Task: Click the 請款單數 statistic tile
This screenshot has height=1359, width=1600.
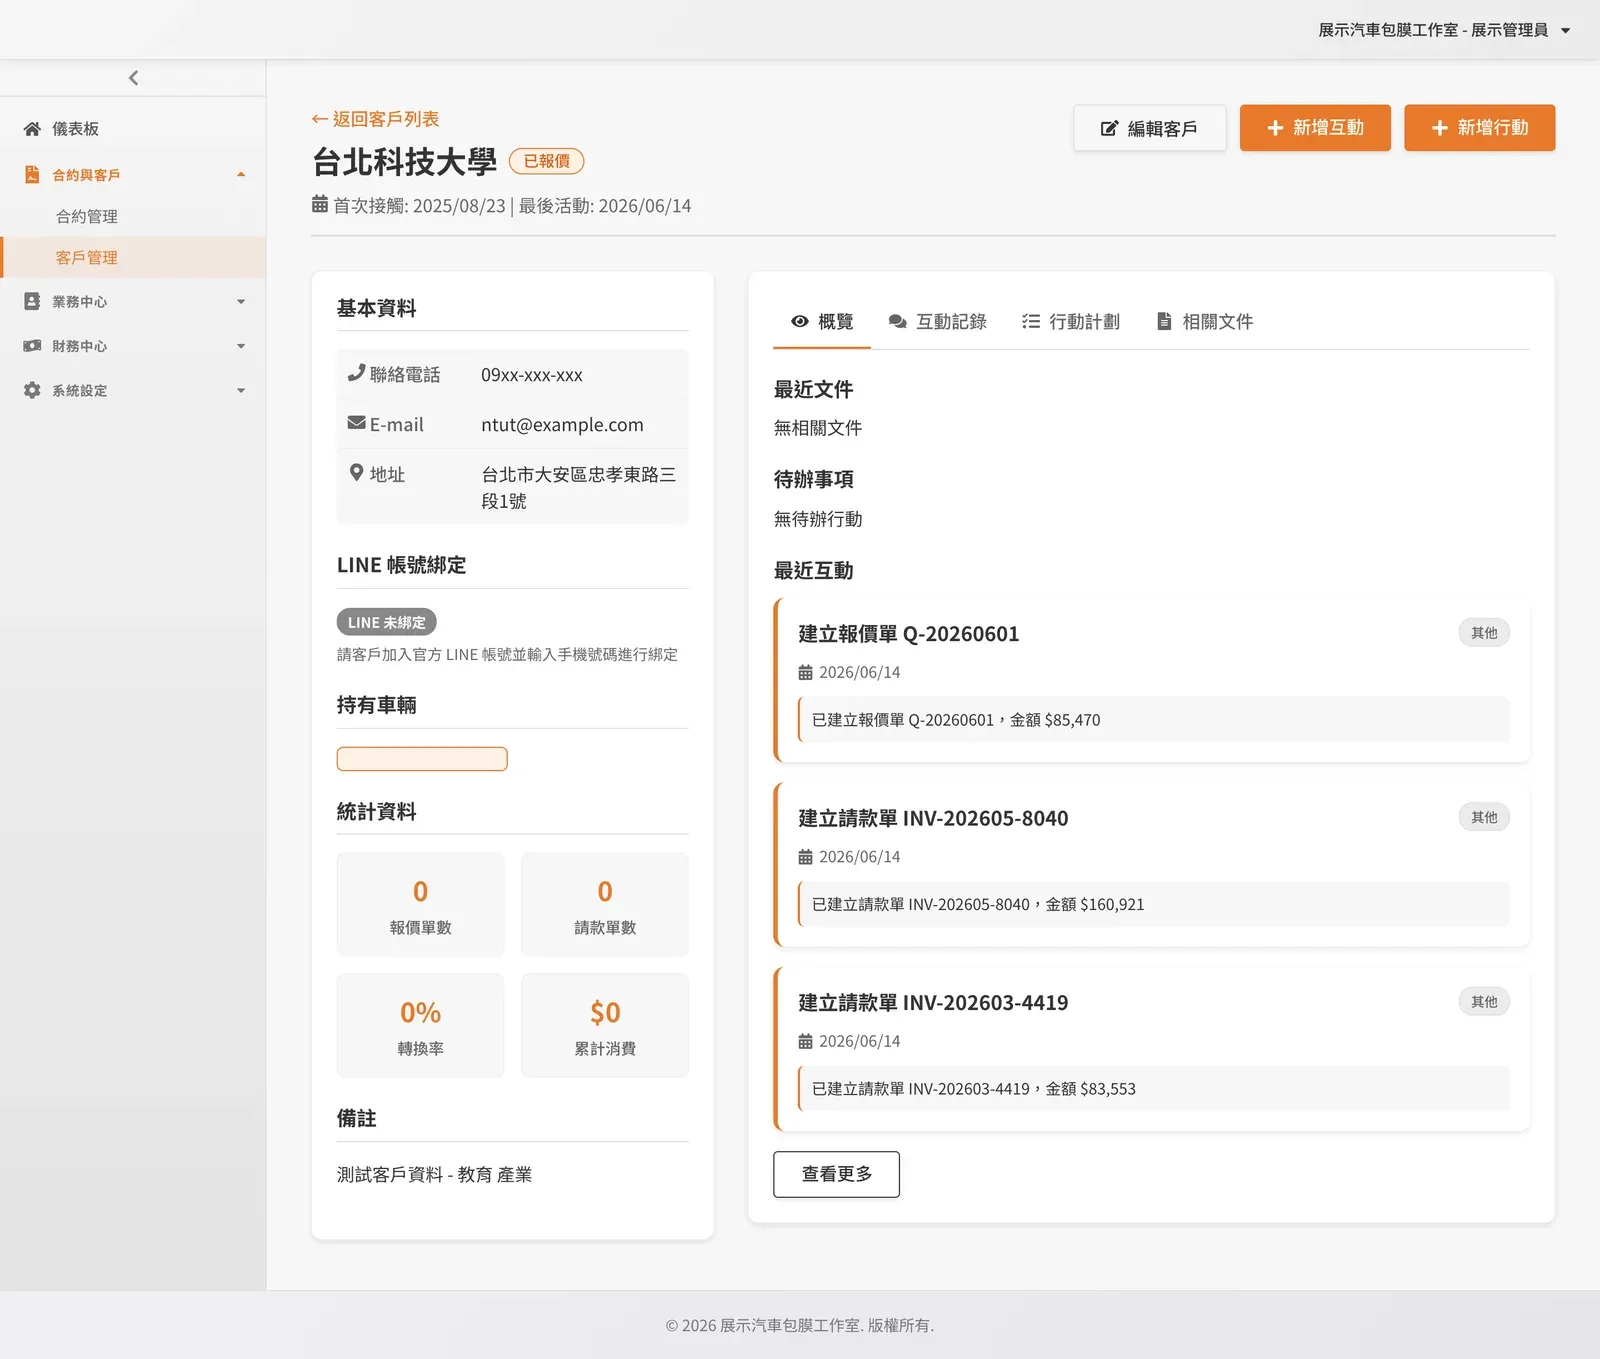Action: click(605, 904)
